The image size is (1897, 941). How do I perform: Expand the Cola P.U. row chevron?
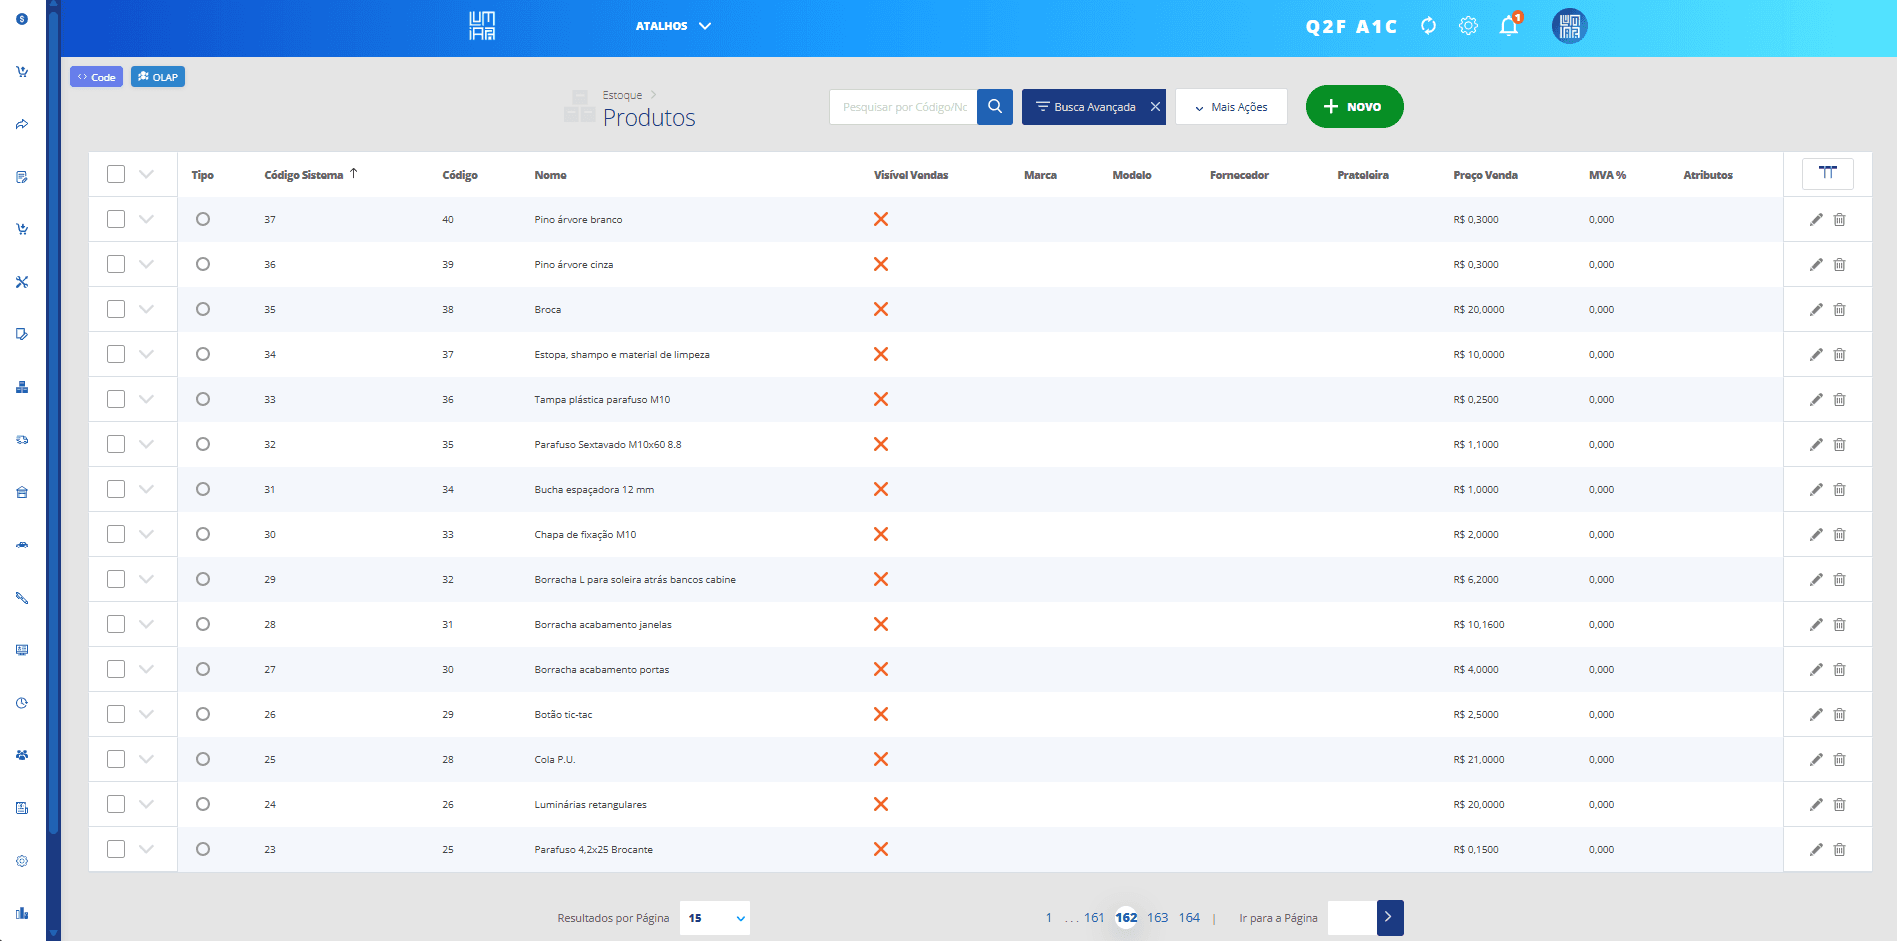click(146, 759)
